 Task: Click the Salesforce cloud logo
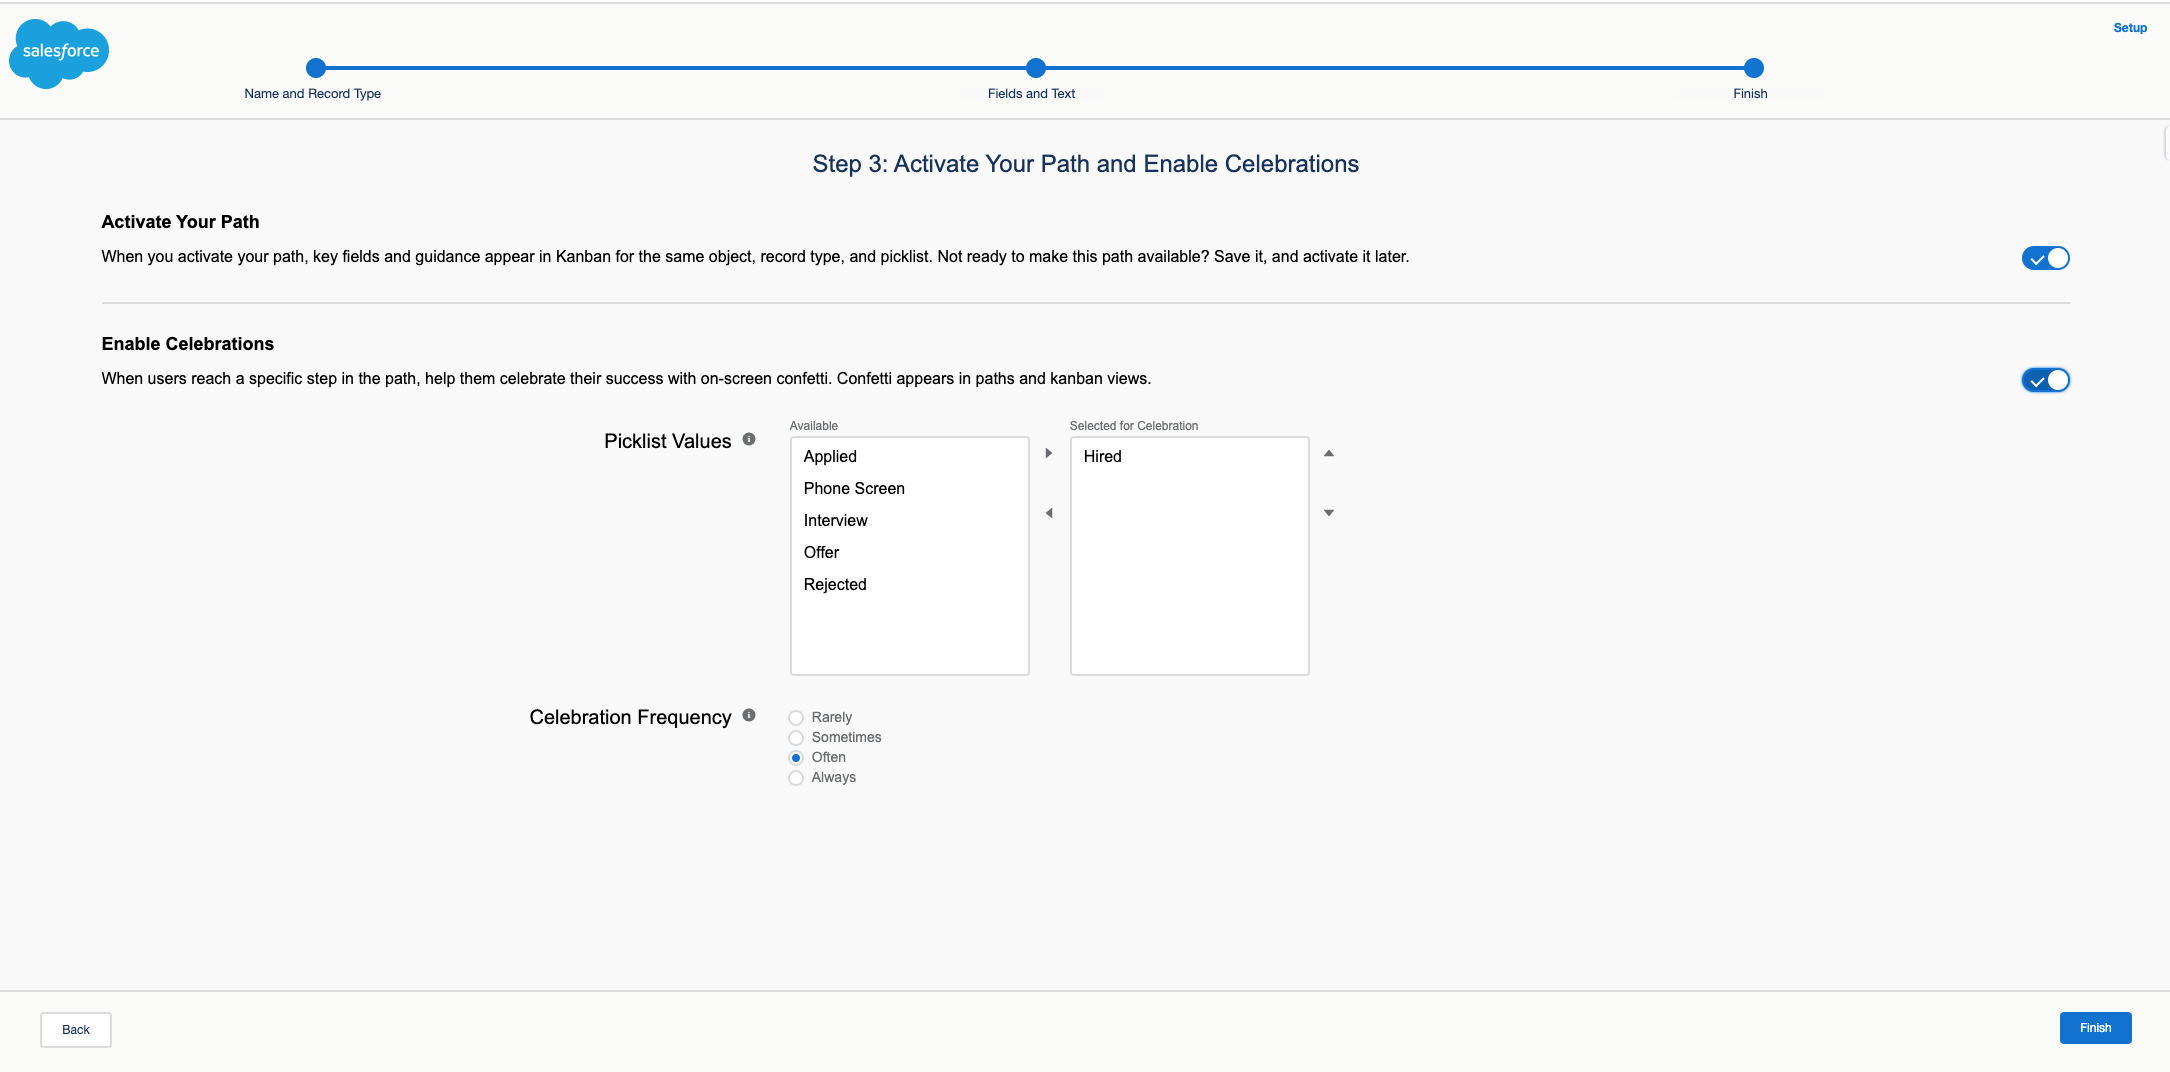[x=59, y=52]
